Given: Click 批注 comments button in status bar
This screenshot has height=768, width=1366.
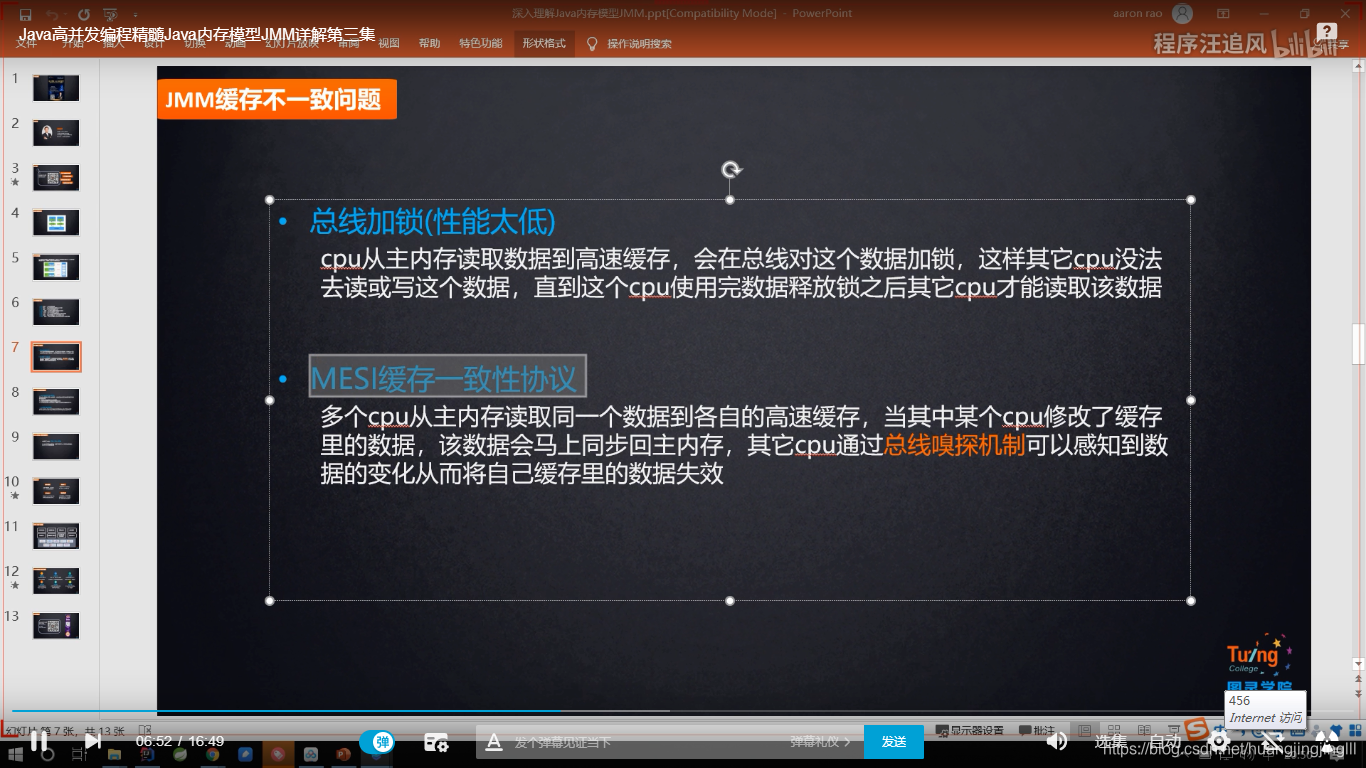Looking at the screenshot, I should (x=1037, y=730).
